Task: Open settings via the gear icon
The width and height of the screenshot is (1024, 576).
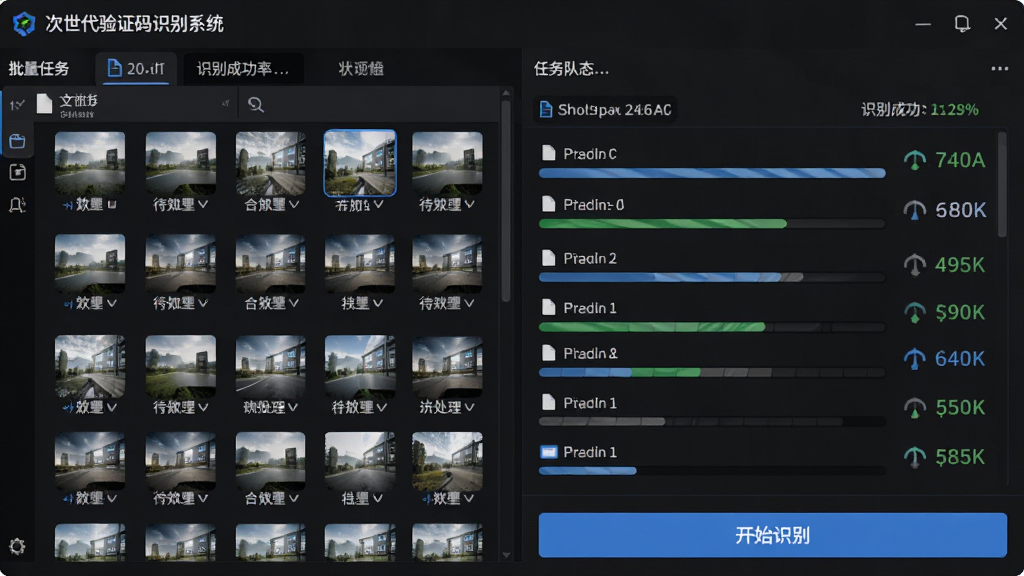Action: pyautogui.click(x=17, y=546)
